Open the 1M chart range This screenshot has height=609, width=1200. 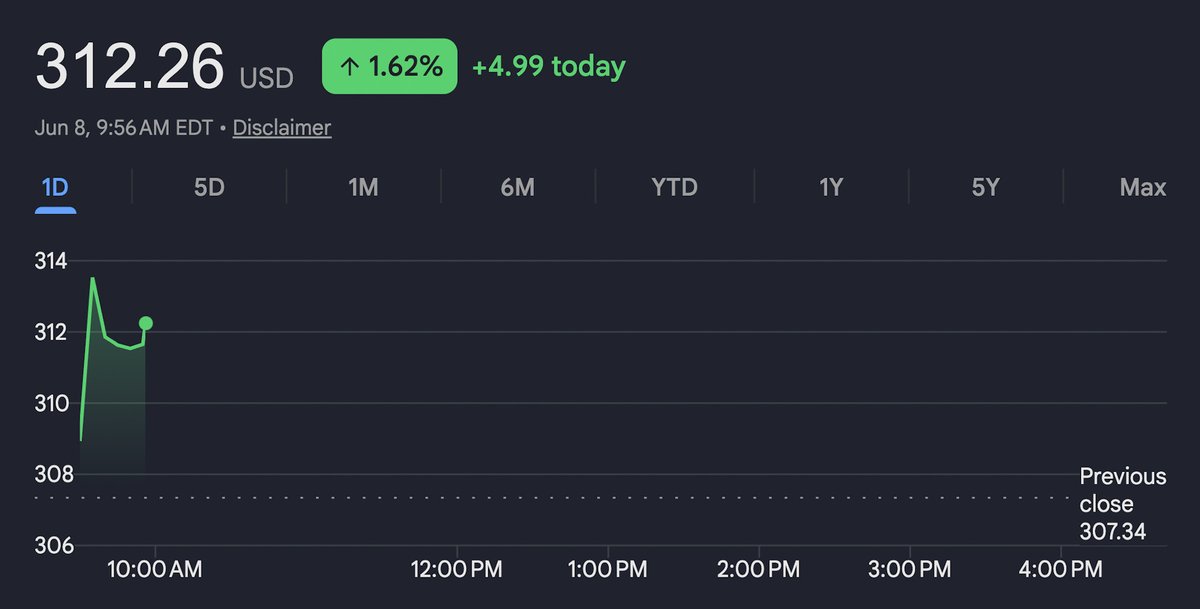coord(363,187)
